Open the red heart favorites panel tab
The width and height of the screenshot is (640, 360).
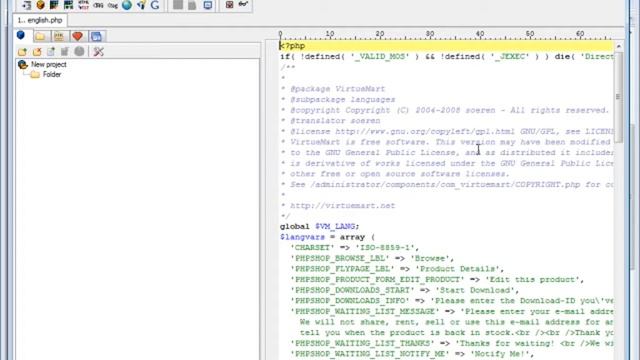78,36
